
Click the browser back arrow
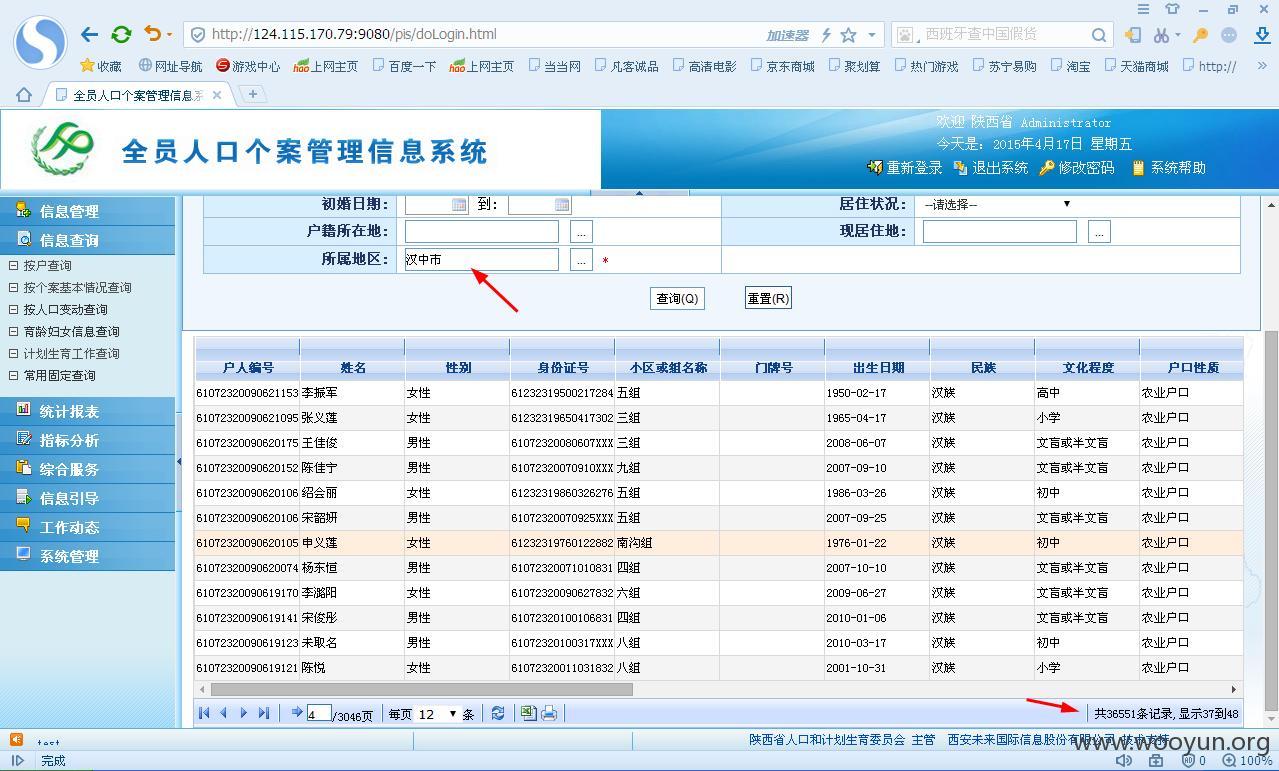click(89, 34)
